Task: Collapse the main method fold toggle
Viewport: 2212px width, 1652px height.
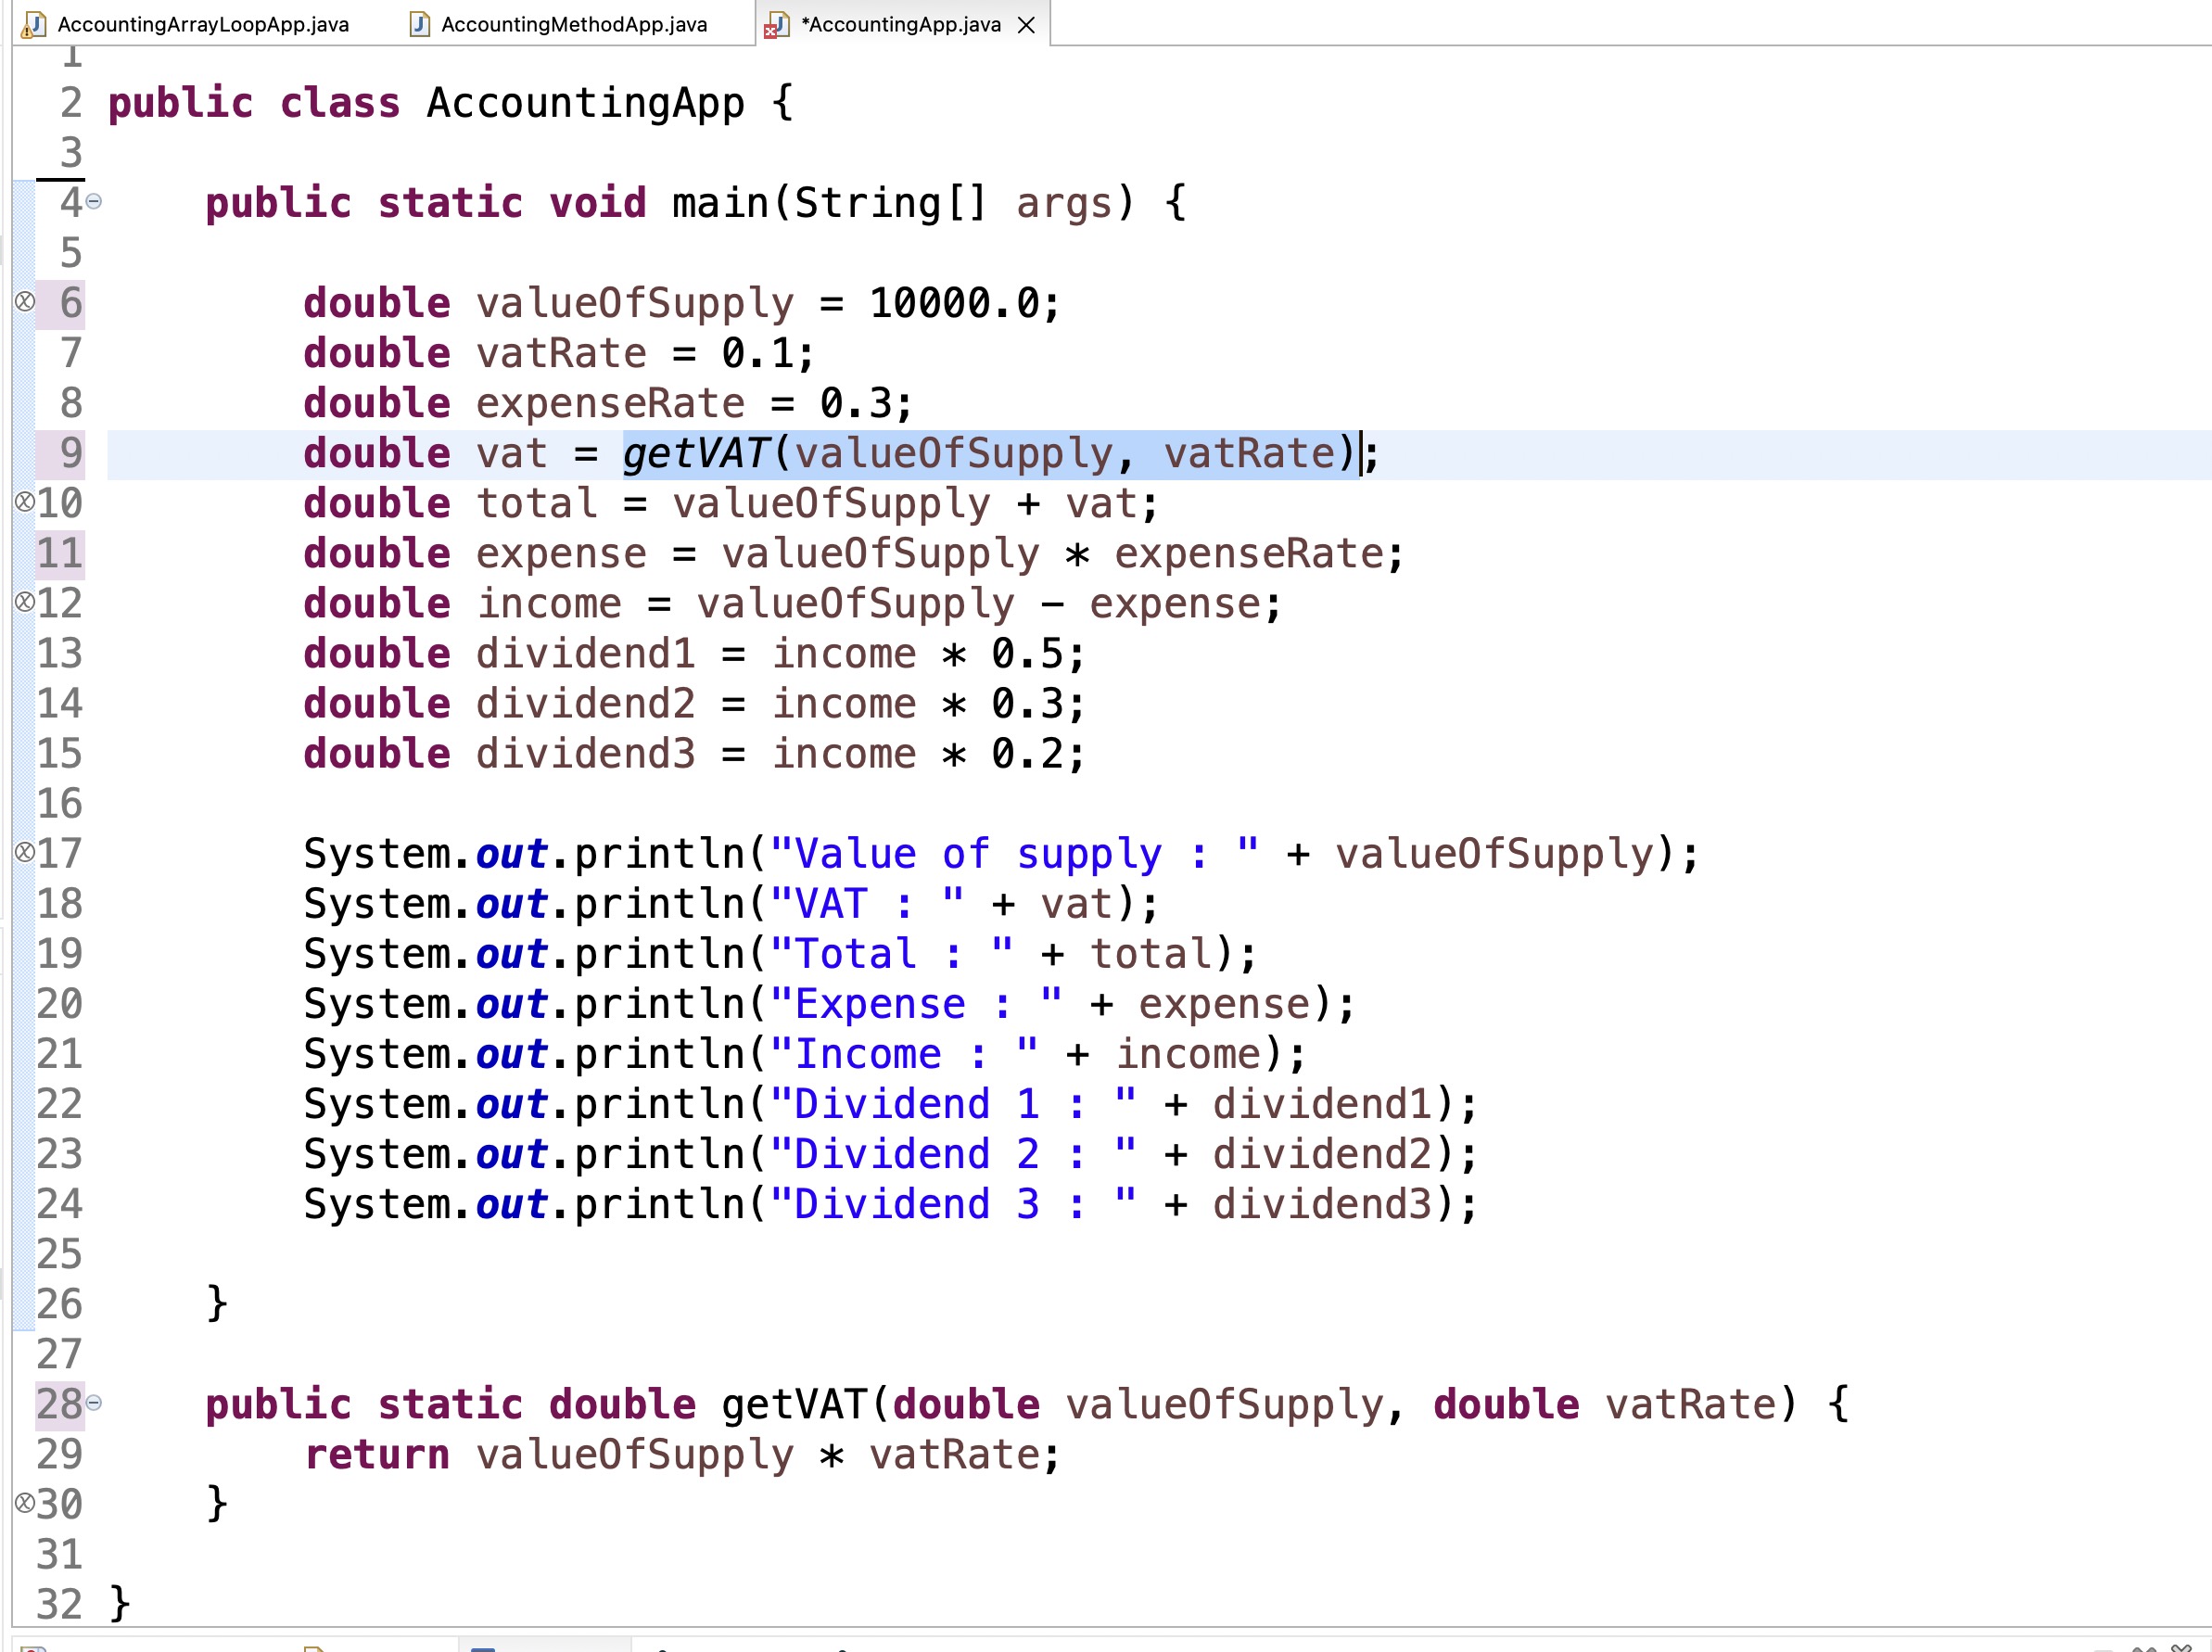Action: coord(94,202)
